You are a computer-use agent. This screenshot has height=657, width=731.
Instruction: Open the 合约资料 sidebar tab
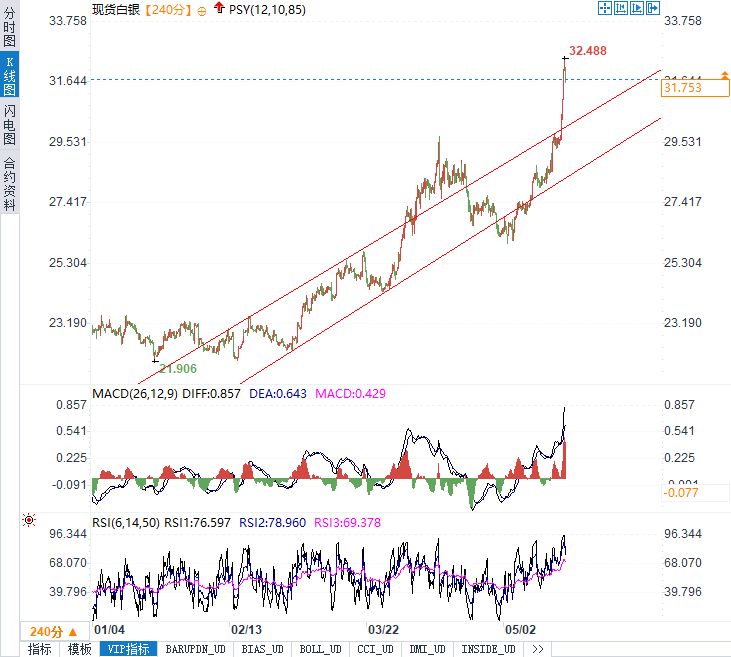pos(9,183)
